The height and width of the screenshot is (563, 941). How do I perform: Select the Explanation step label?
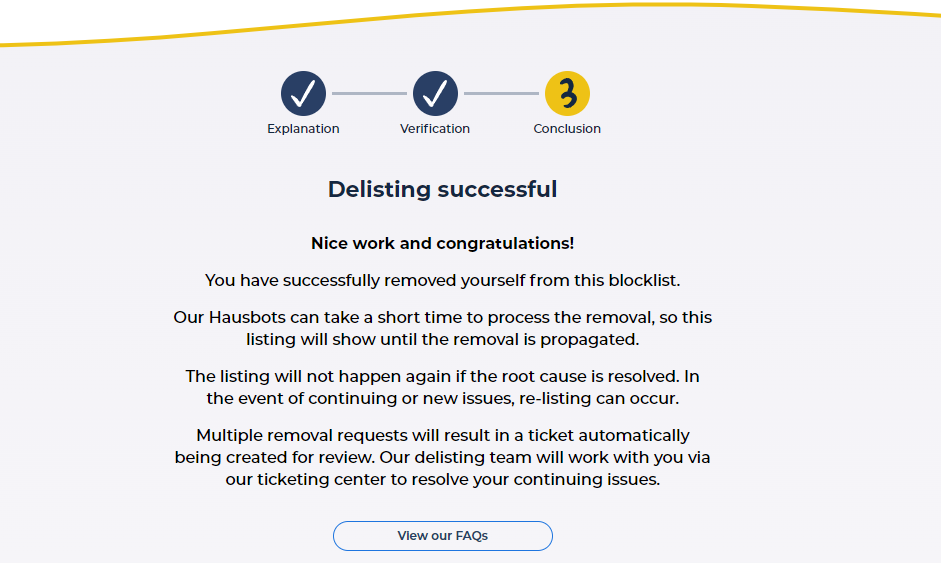[303, 129]
